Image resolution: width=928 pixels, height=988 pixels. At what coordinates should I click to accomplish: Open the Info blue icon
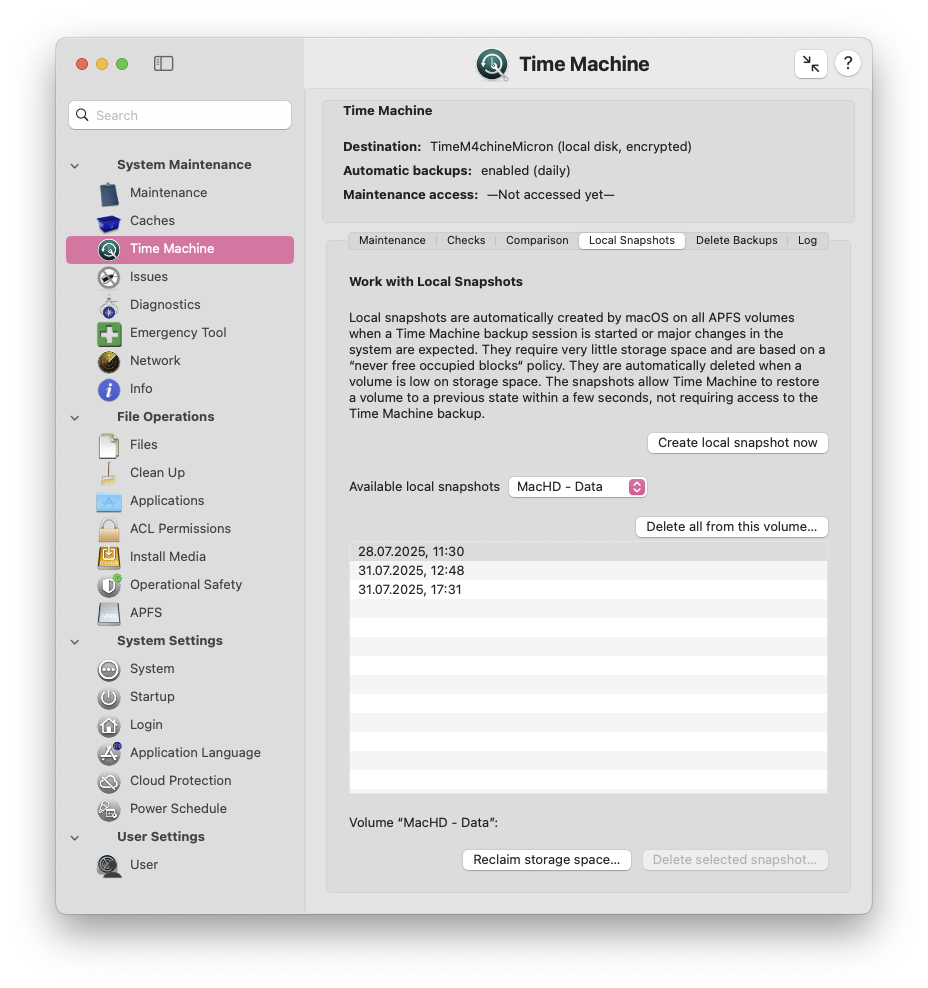[x=109, y=389]
